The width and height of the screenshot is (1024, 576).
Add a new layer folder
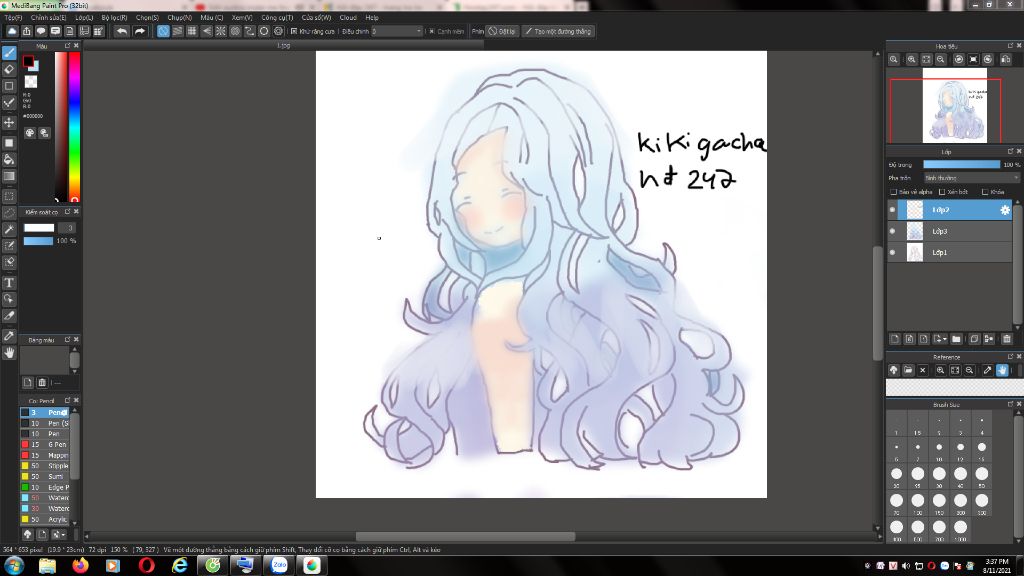[956, 339]
